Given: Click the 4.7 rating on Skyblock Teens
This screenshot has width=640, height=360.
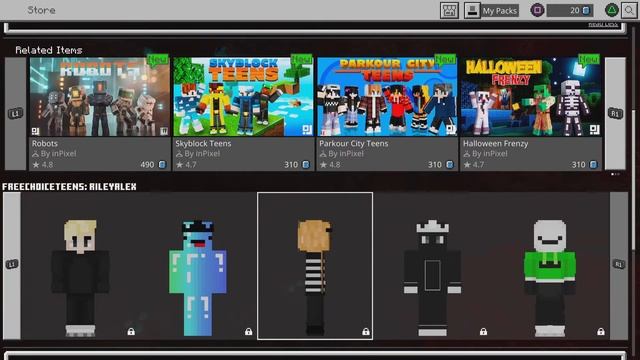Looking at the screenshot, I should coord(187,164).
